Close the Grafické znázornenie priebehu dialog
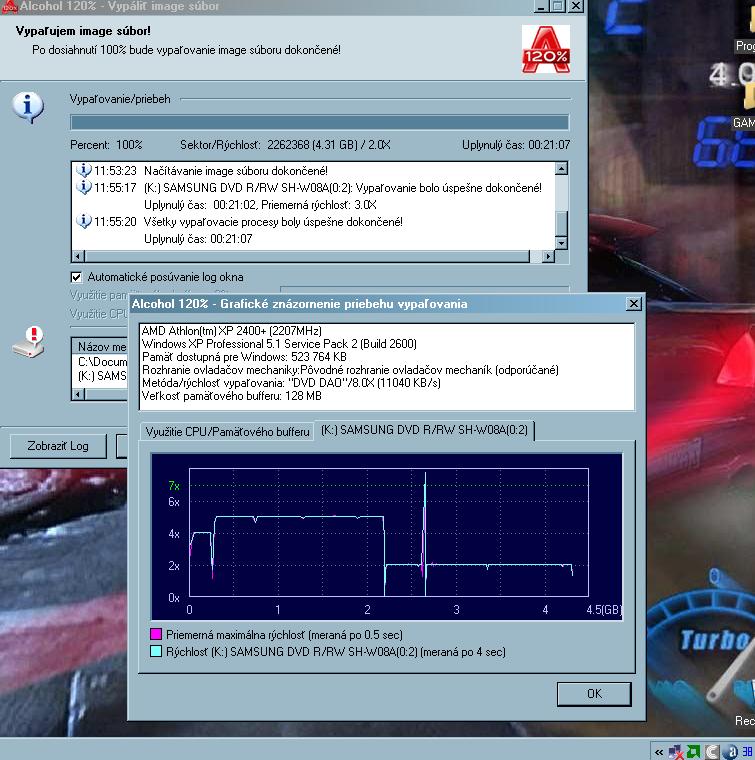 tap(633, 303)
